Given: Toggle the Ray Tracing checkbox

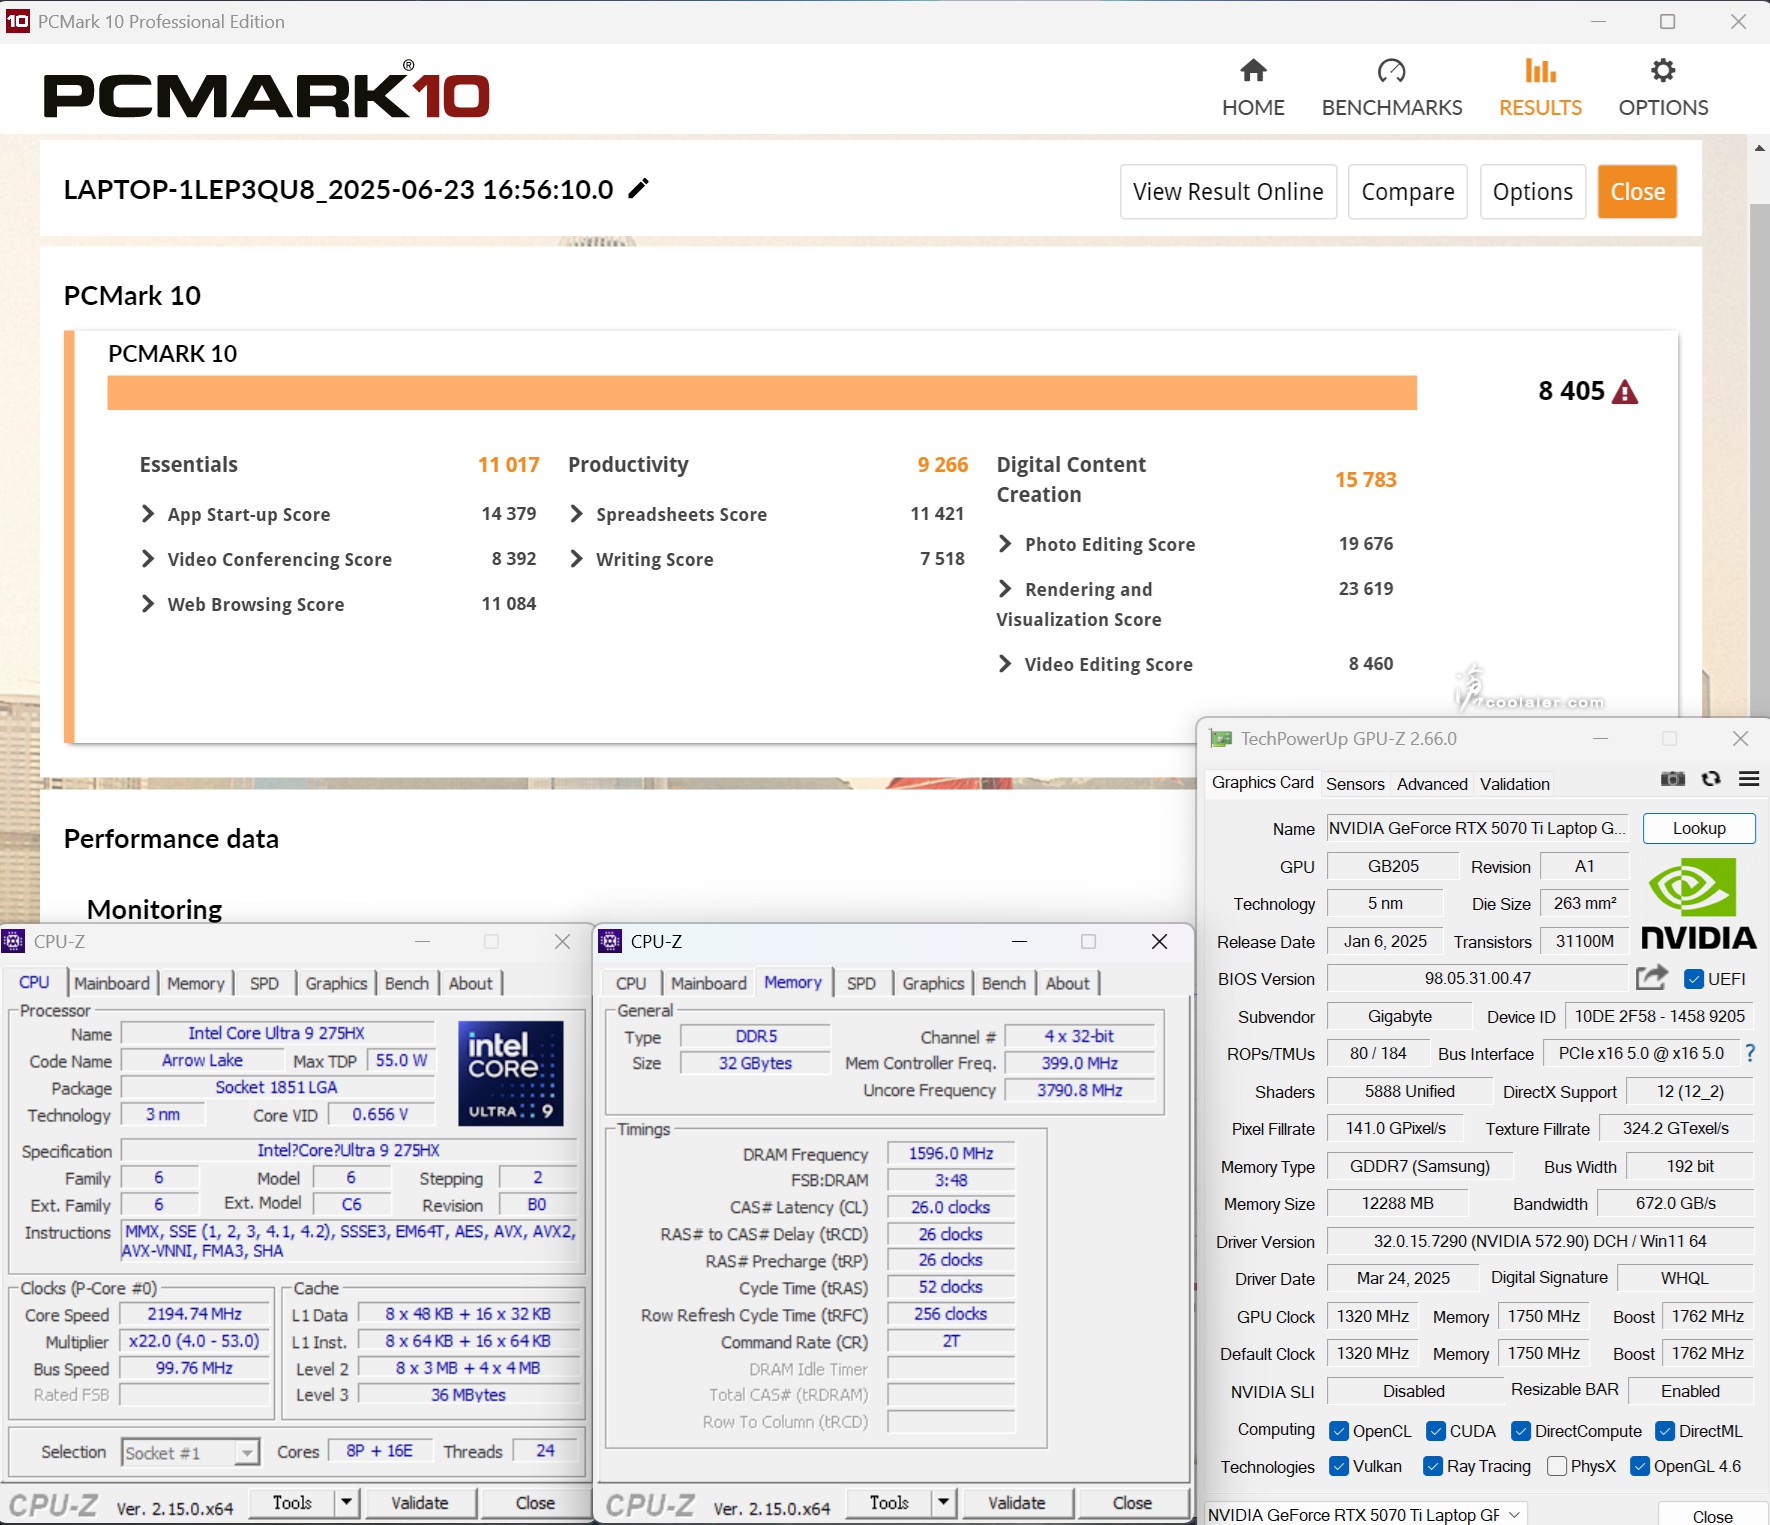Looking at the screenshot, I should [x=1433, y=1466].
